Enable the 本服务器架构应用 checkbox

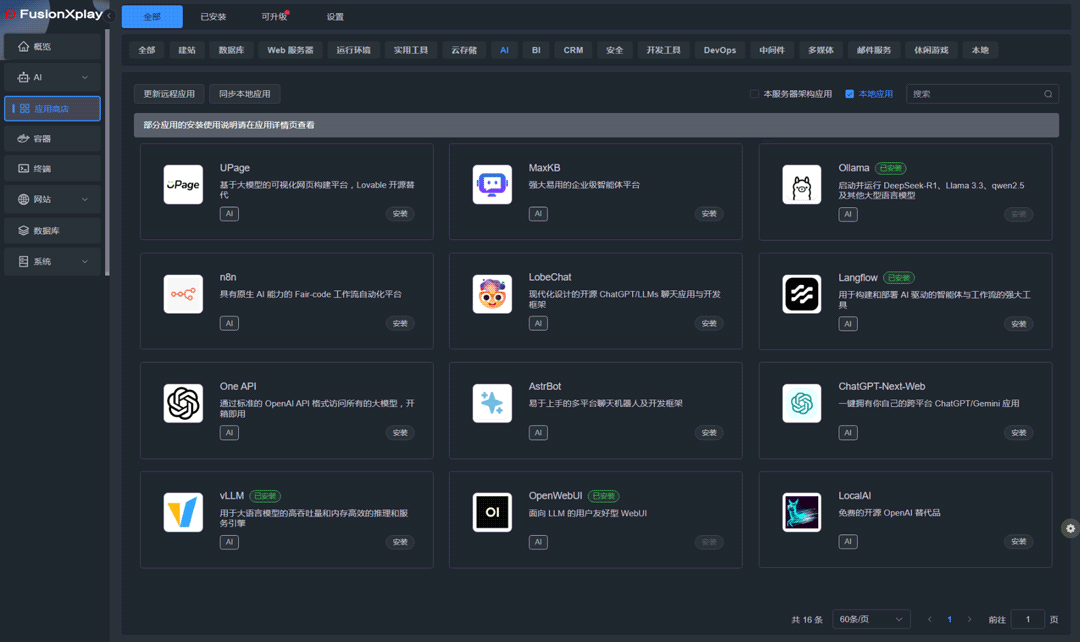(756, 93)
